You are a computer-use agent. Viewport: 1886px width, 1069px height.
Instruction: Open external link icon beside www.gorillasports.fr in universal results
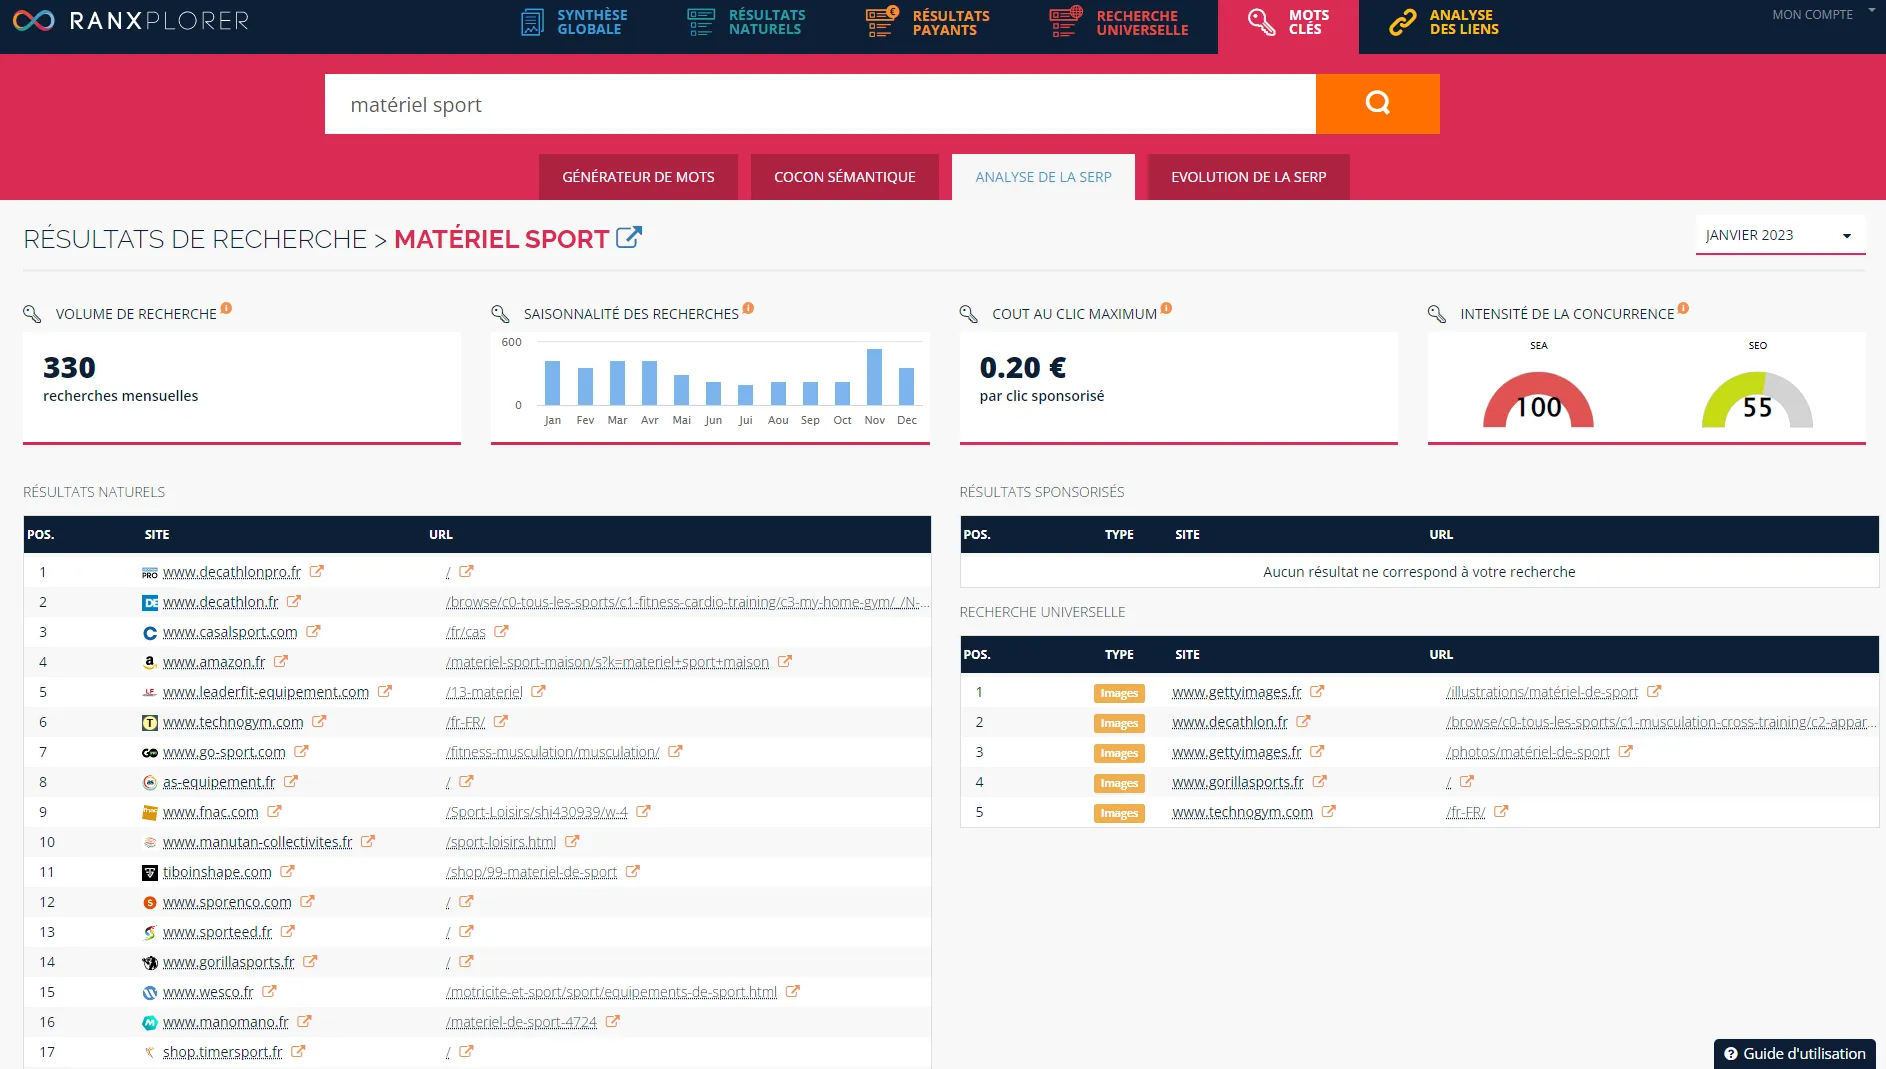tap(1319, 782)
